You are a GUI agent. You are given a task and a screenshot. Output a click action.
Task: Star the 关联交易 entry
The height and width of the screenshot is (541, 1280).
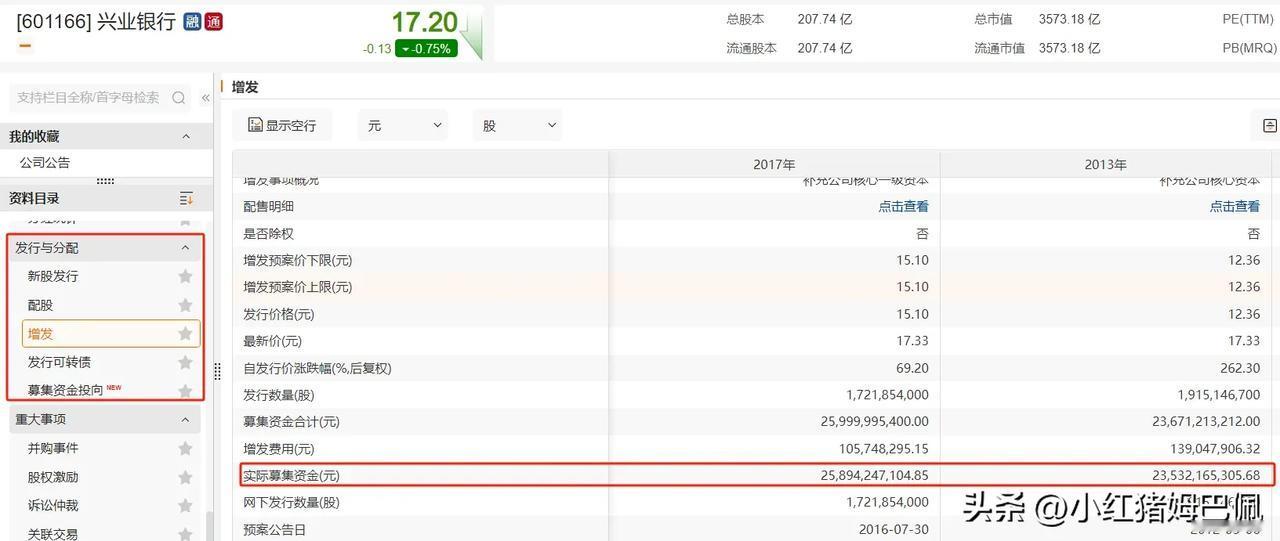185,533
